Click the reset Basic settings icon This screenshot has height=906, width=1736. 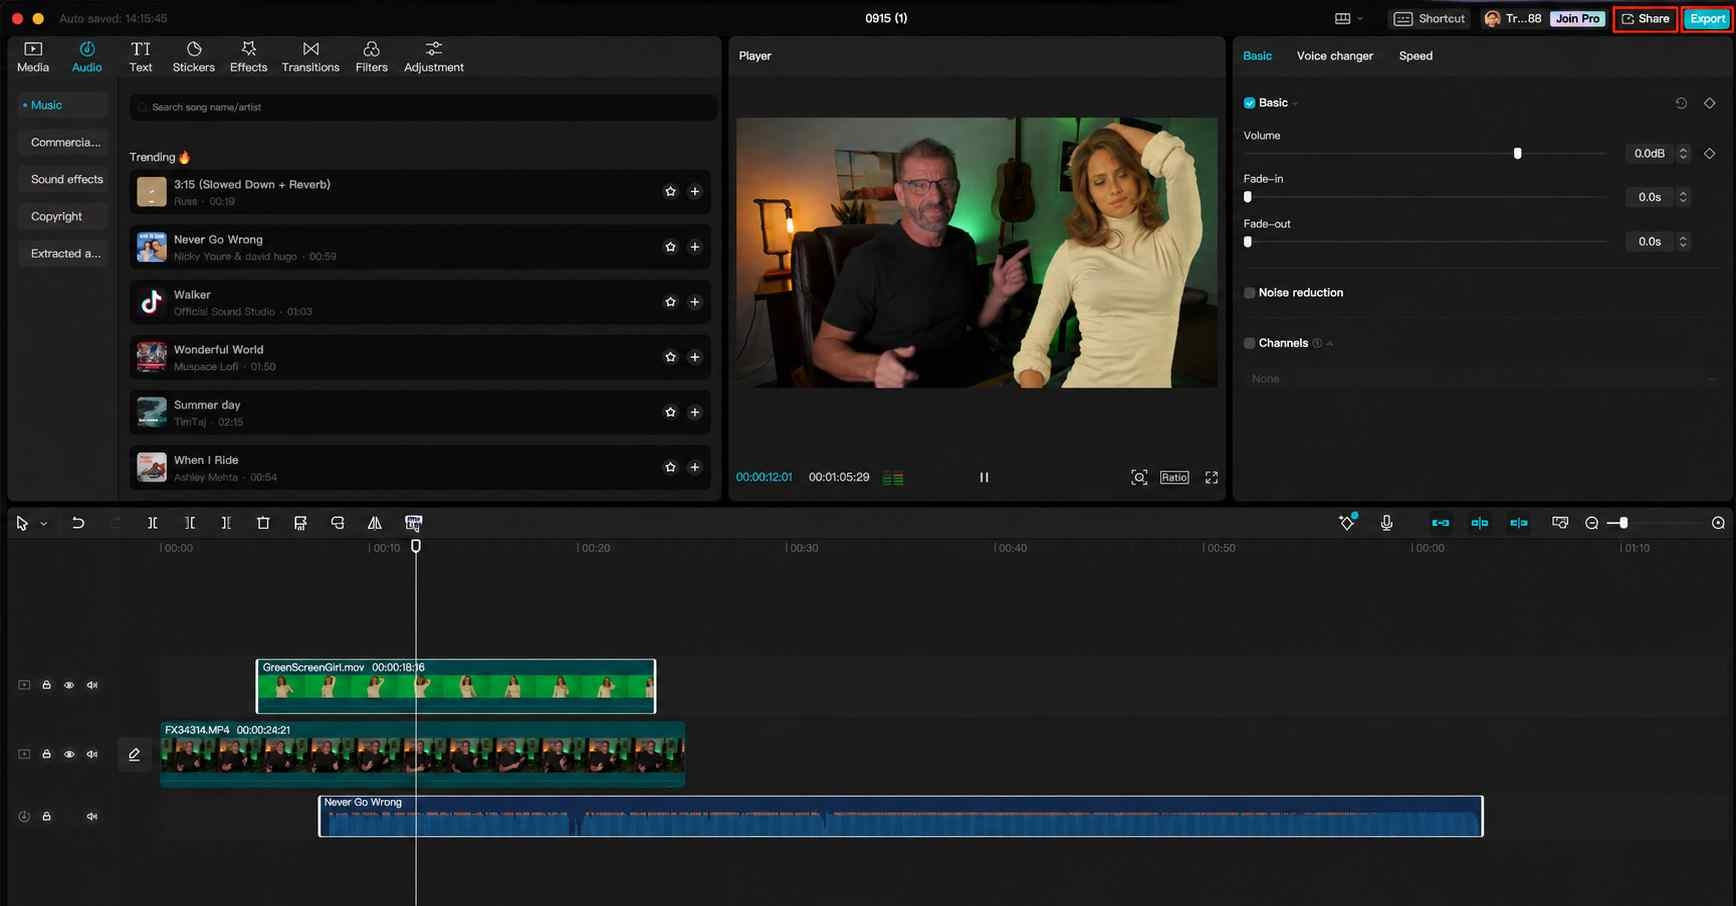(1681, 103)
